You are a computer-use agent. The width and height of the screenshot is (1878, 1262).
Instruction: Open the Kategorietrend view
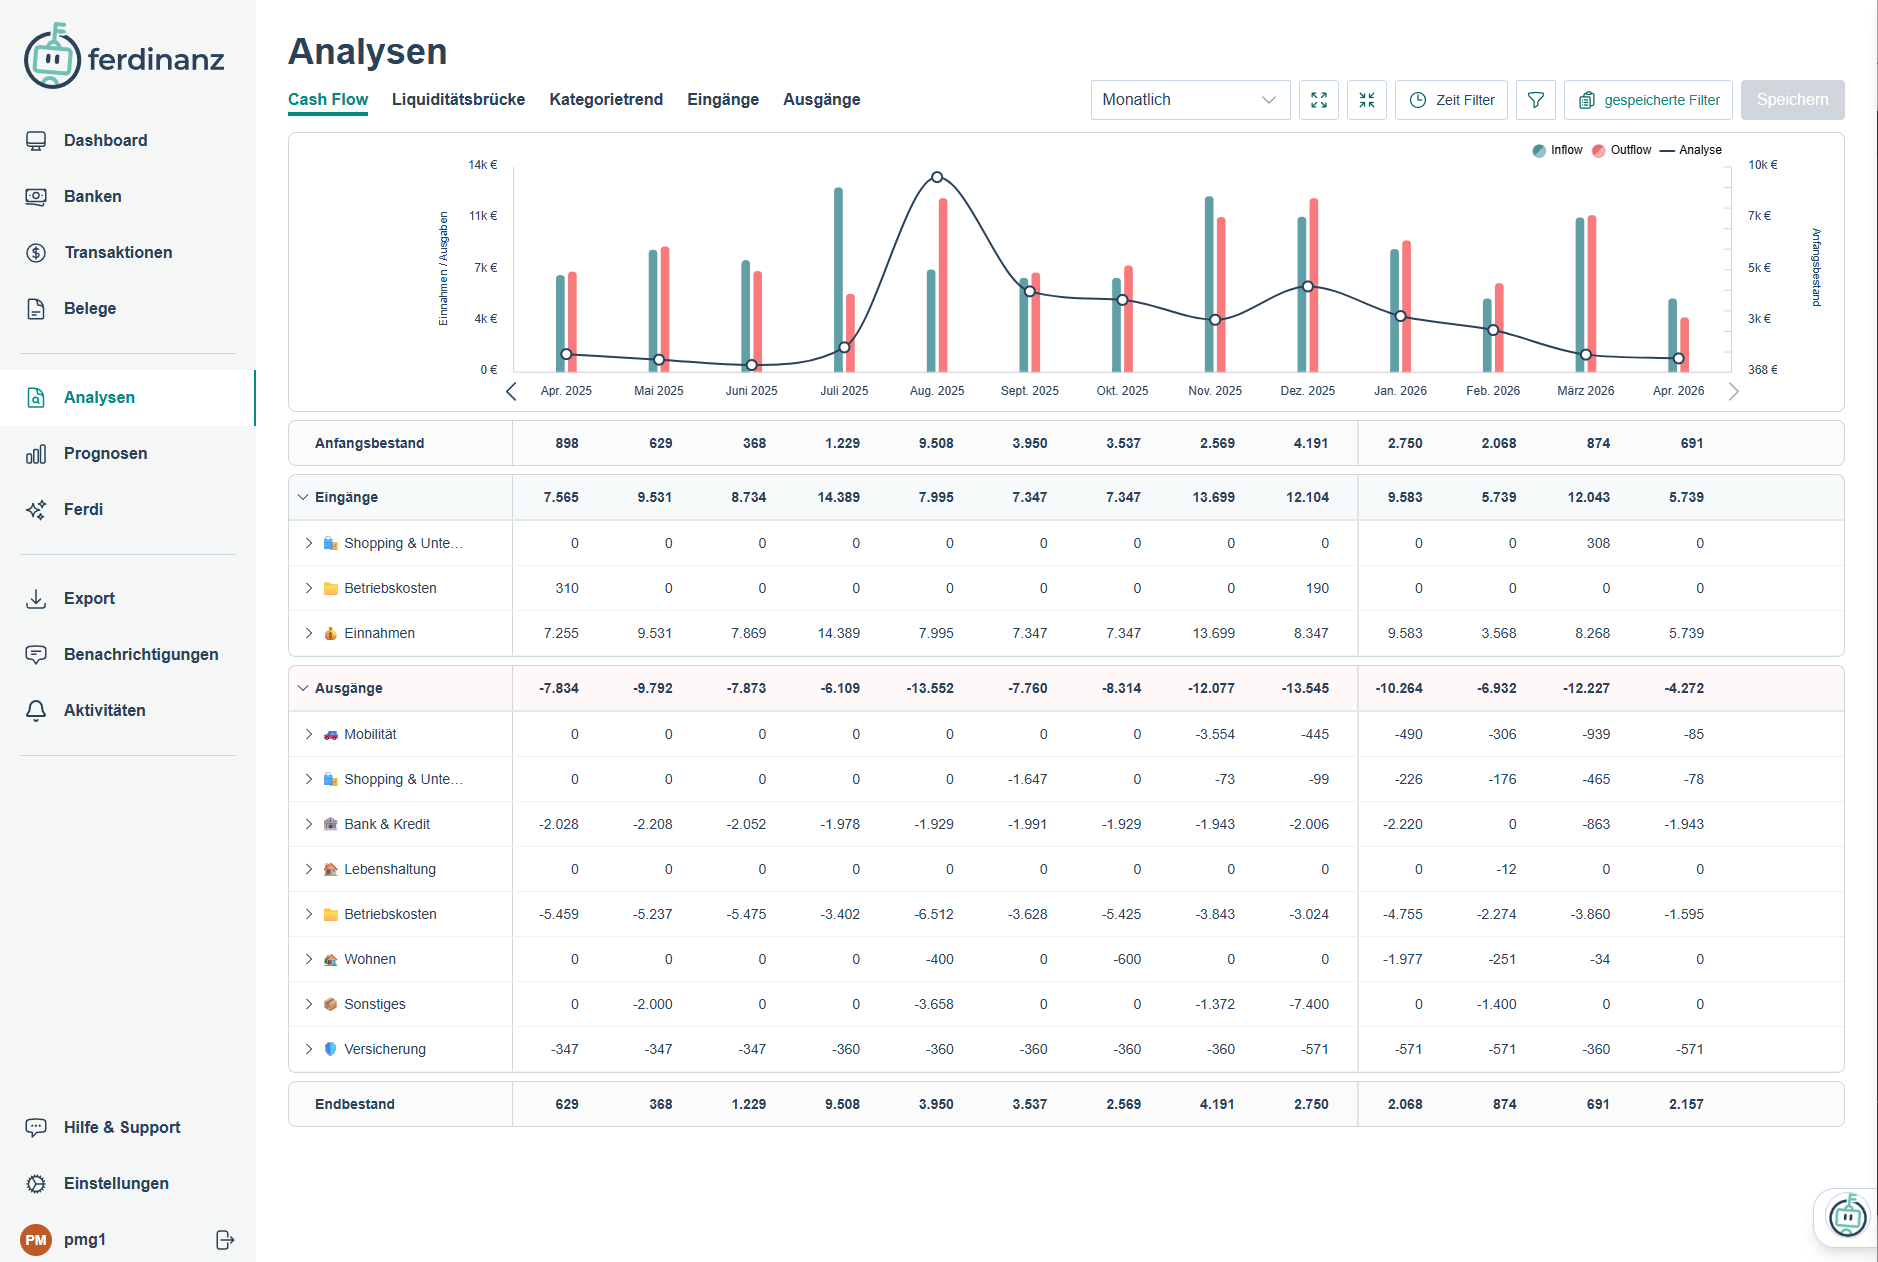(x=606, y=99)
